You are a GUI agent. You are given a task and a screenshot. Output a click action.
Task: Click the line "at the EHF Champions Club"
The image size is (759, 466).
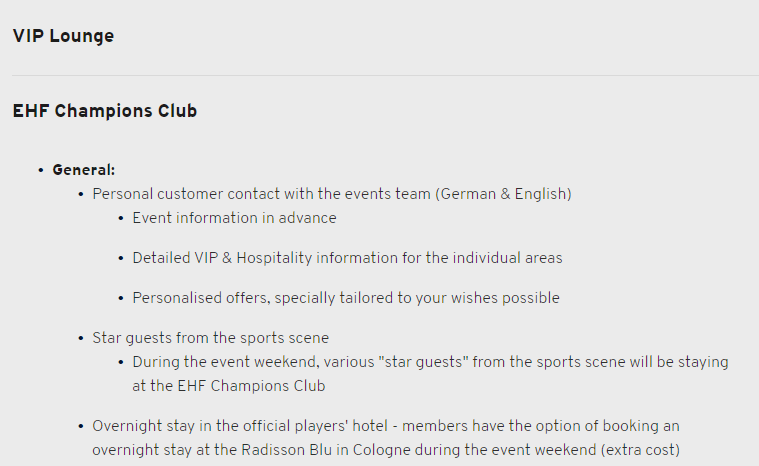tap(229, 386)
